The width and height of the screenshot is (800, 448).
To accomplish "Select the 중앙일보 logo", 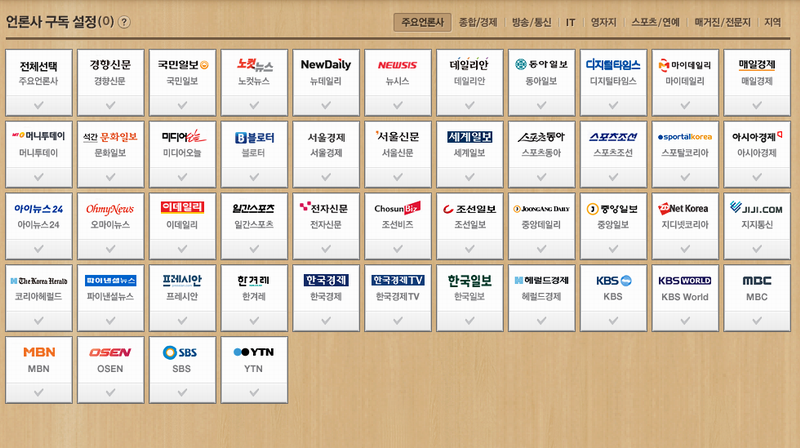I will [612, 209].
